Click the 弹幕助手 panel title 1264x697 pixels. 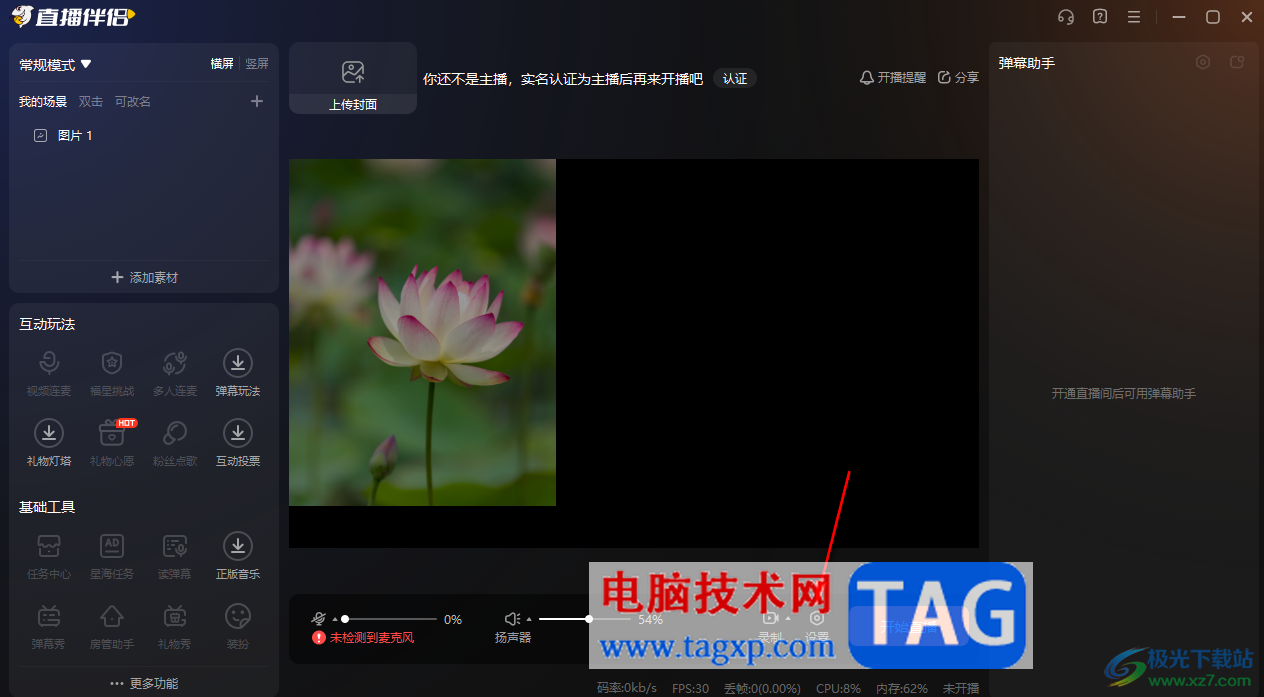tap(1026, 62)
